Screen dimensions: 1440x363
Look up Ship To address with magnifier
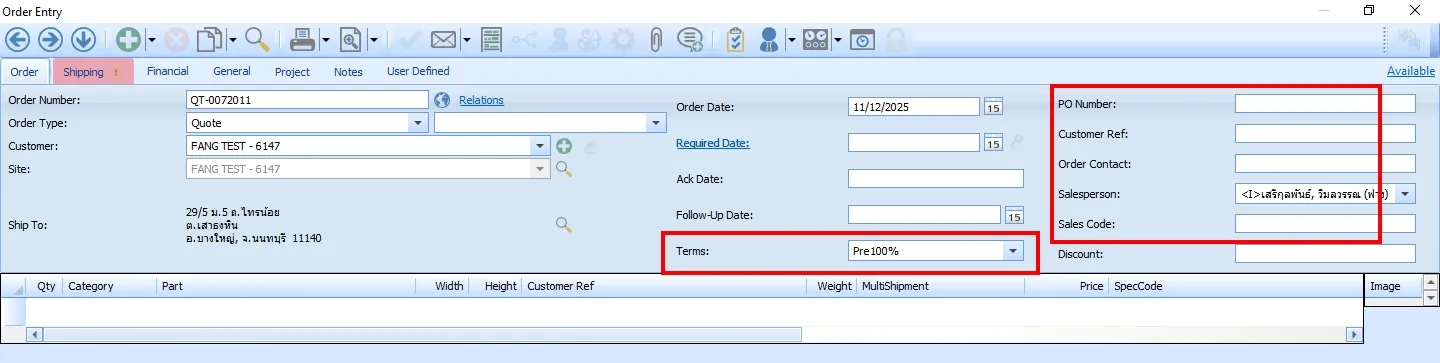[564, 225]
